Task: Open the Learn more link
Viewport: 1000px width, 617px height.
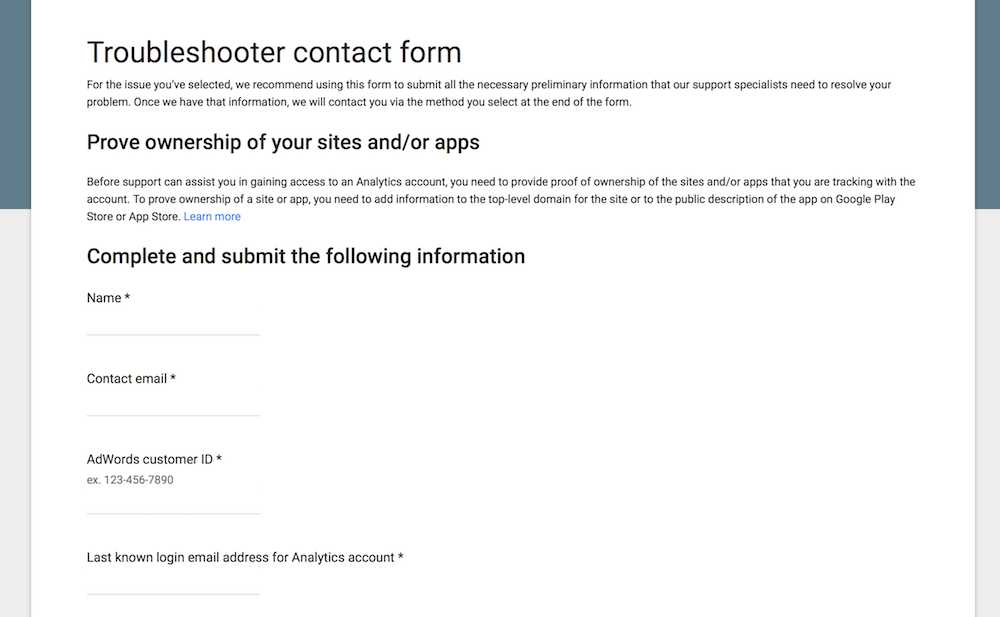Action: 212,216
